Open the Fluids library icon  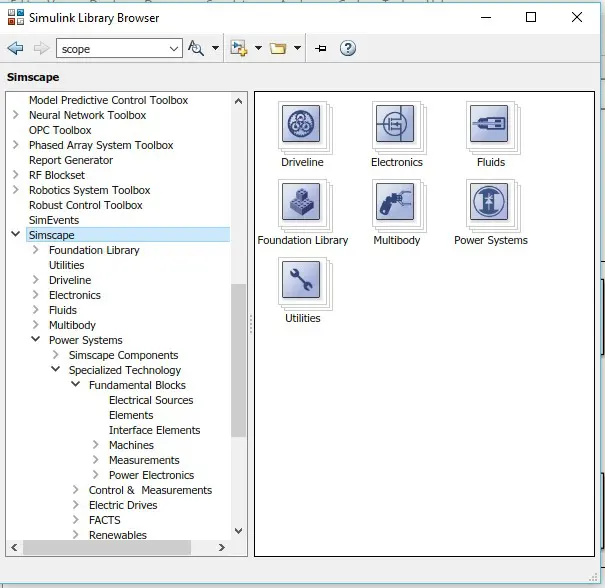pos(489,126)
